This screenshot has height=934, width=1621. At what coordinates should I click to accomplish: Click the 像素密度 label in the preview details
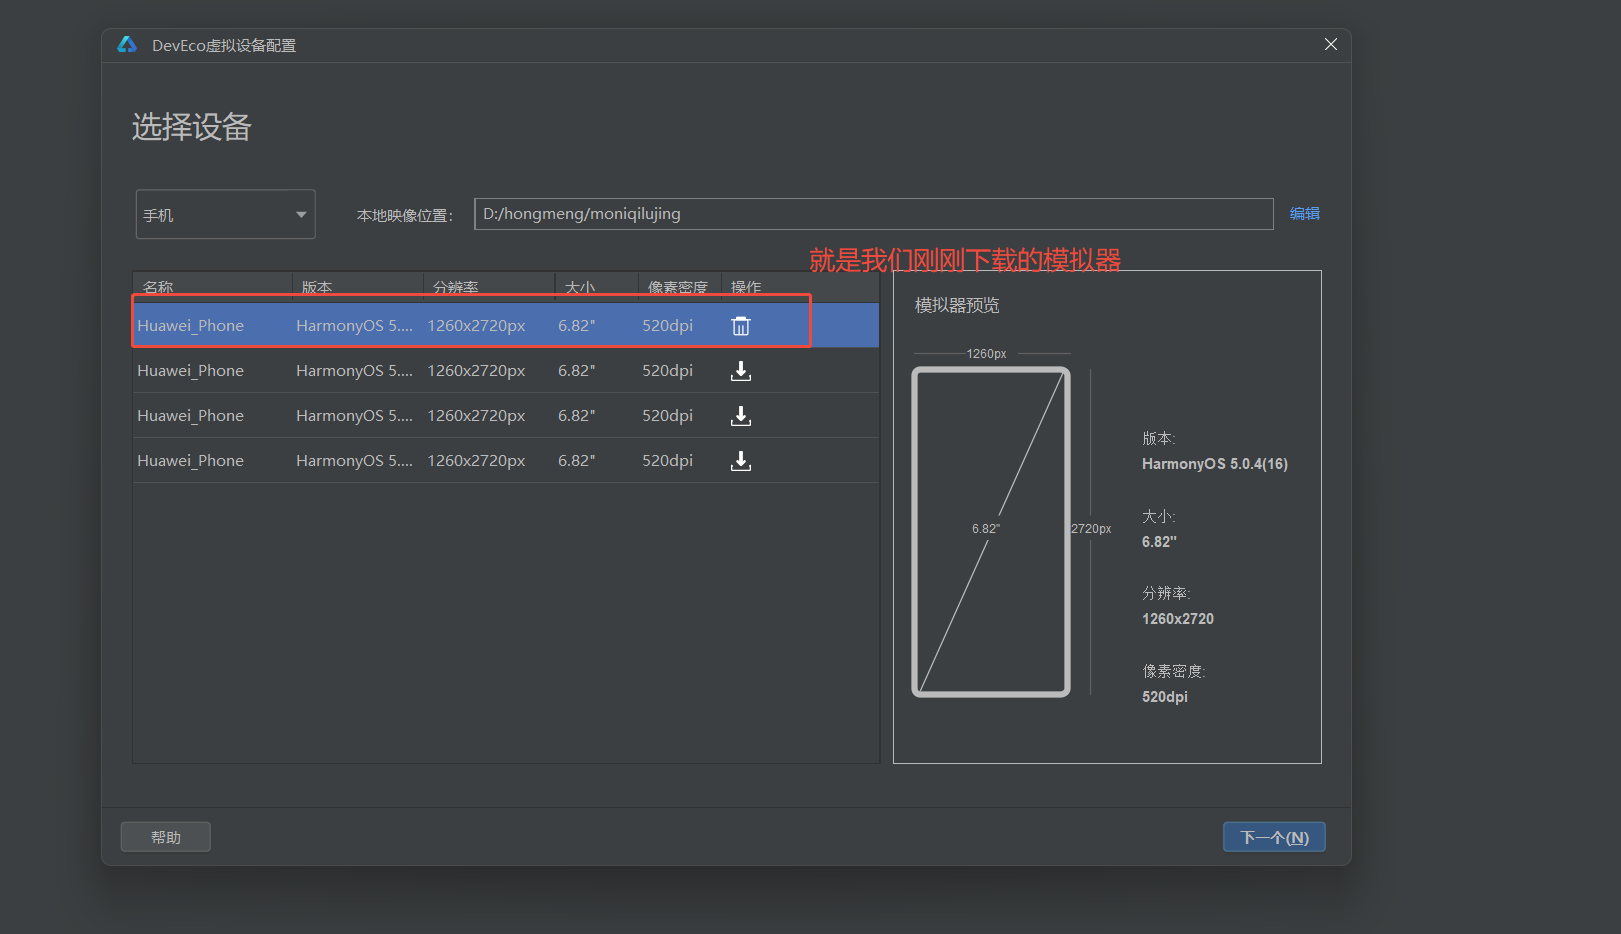point(1174,671)
